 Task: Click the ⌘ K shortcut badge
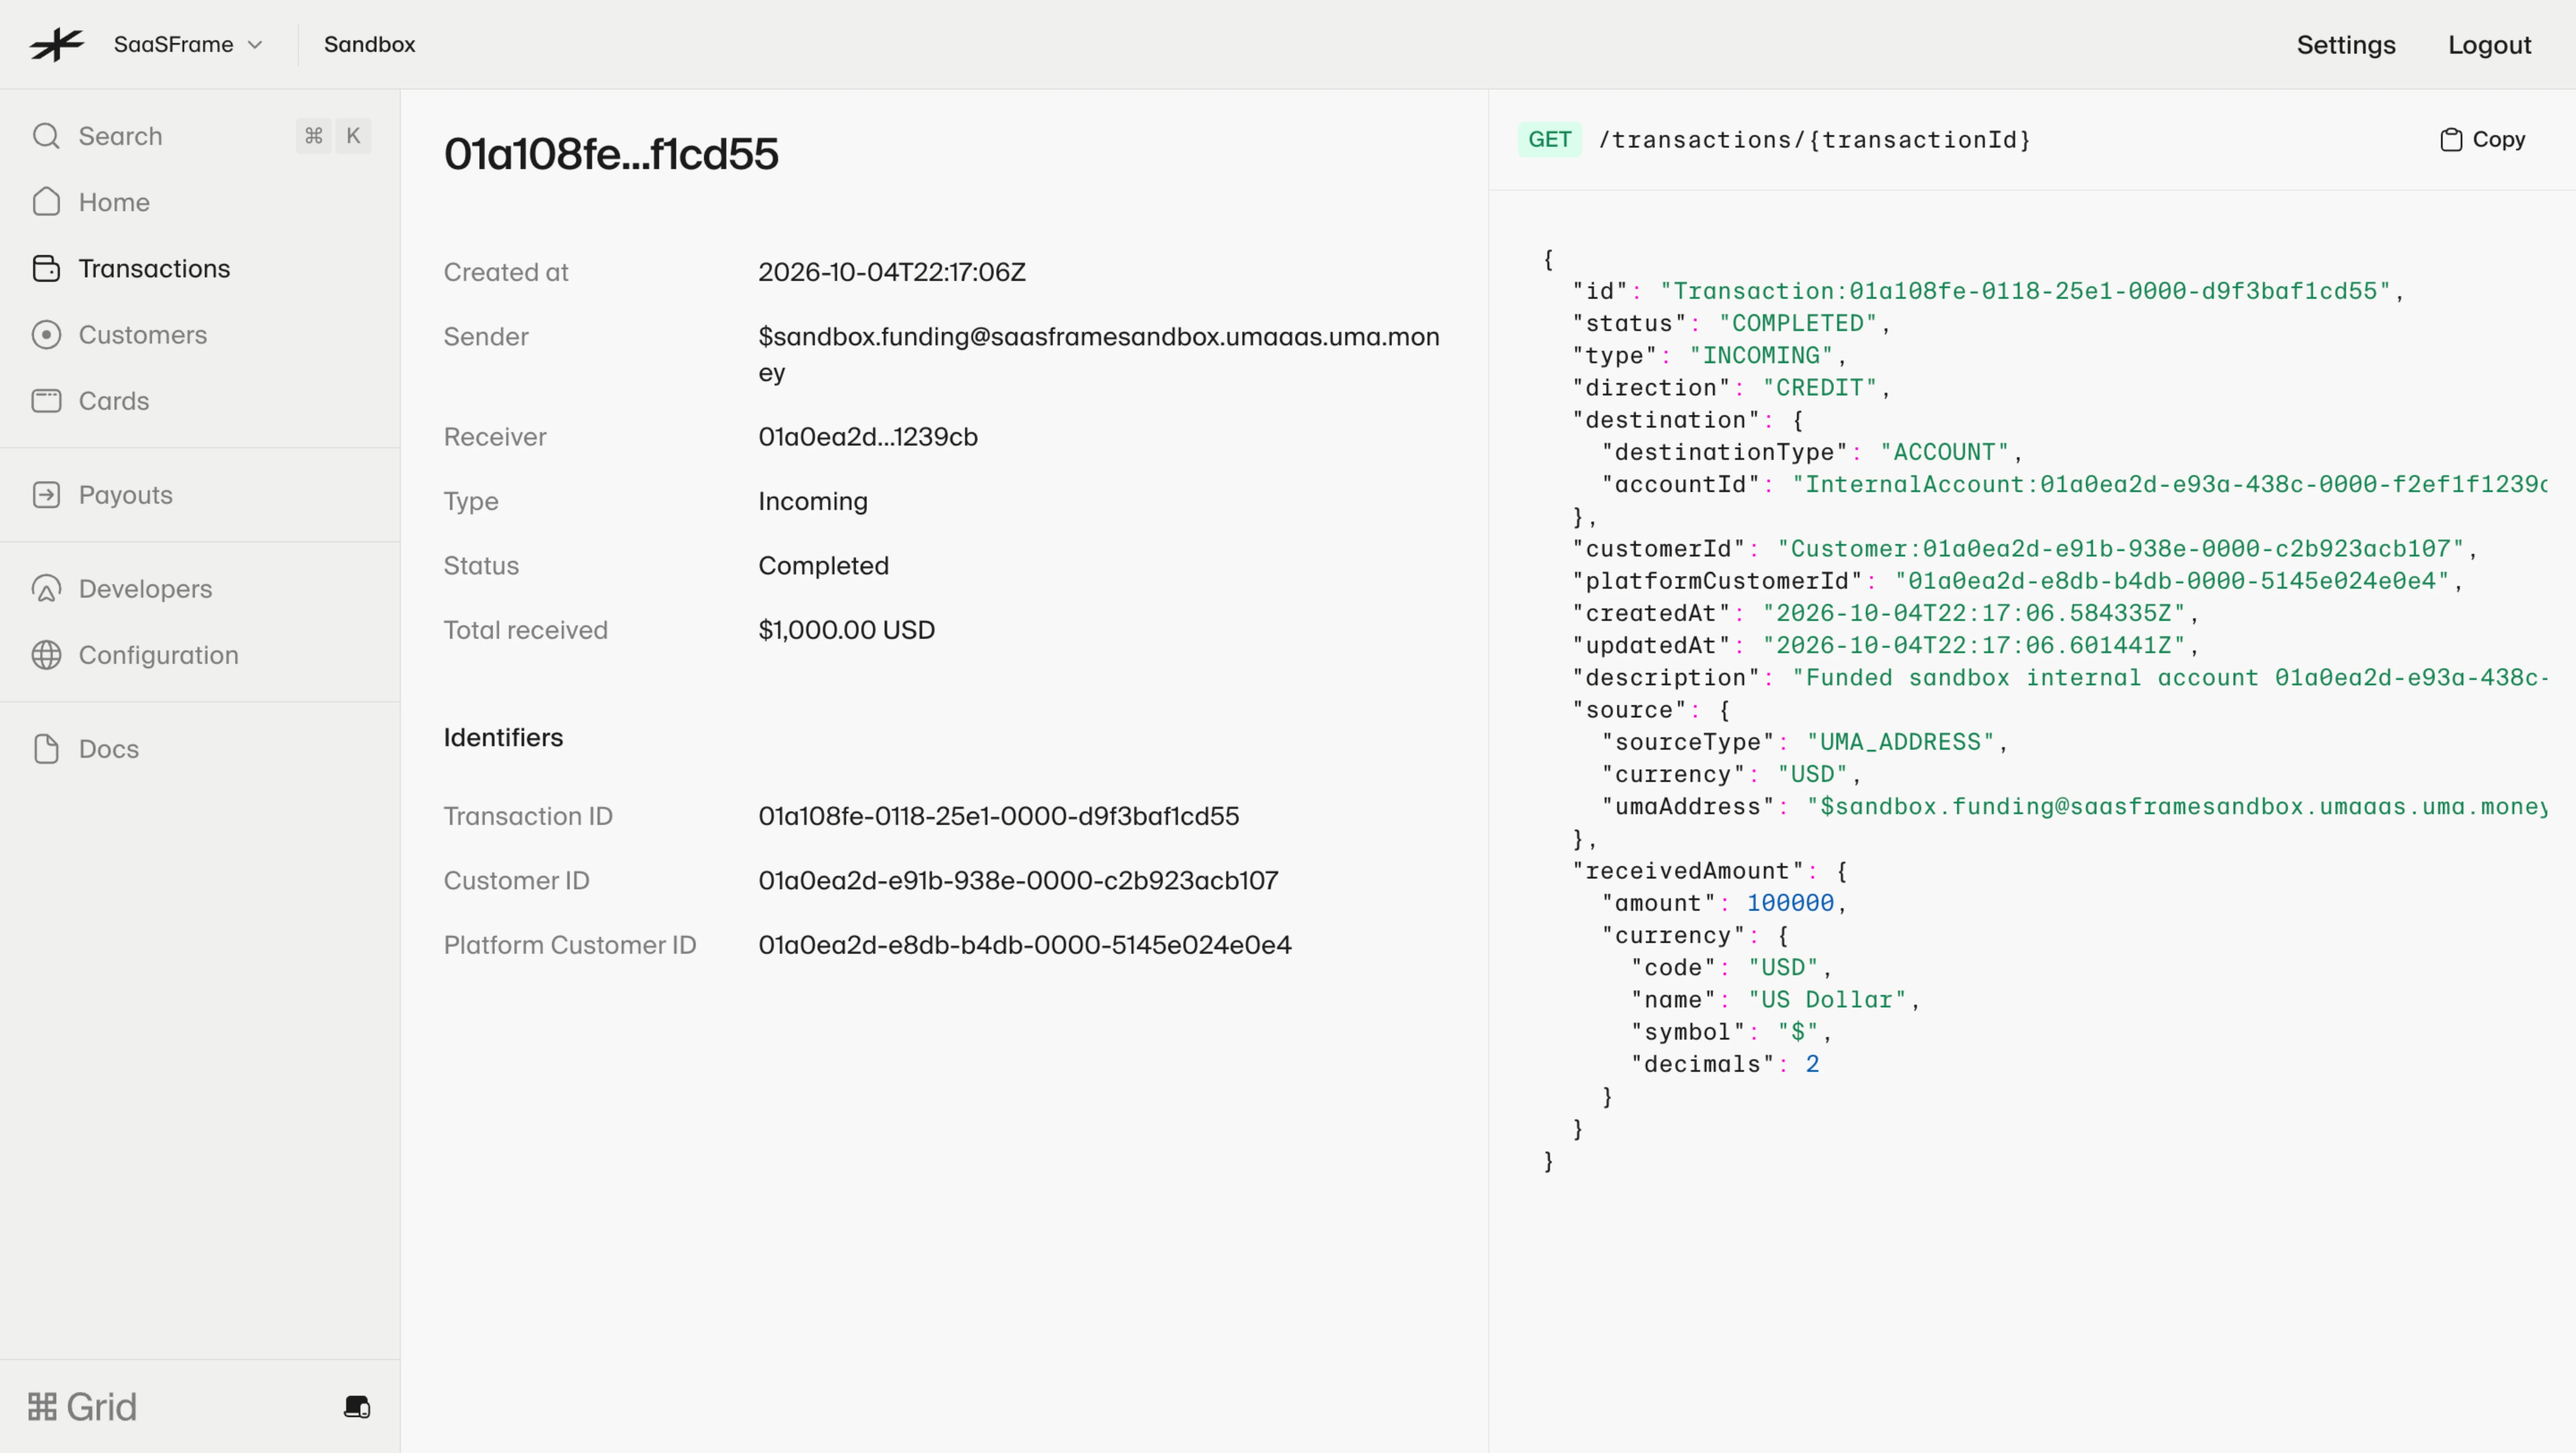click(333, 136)
